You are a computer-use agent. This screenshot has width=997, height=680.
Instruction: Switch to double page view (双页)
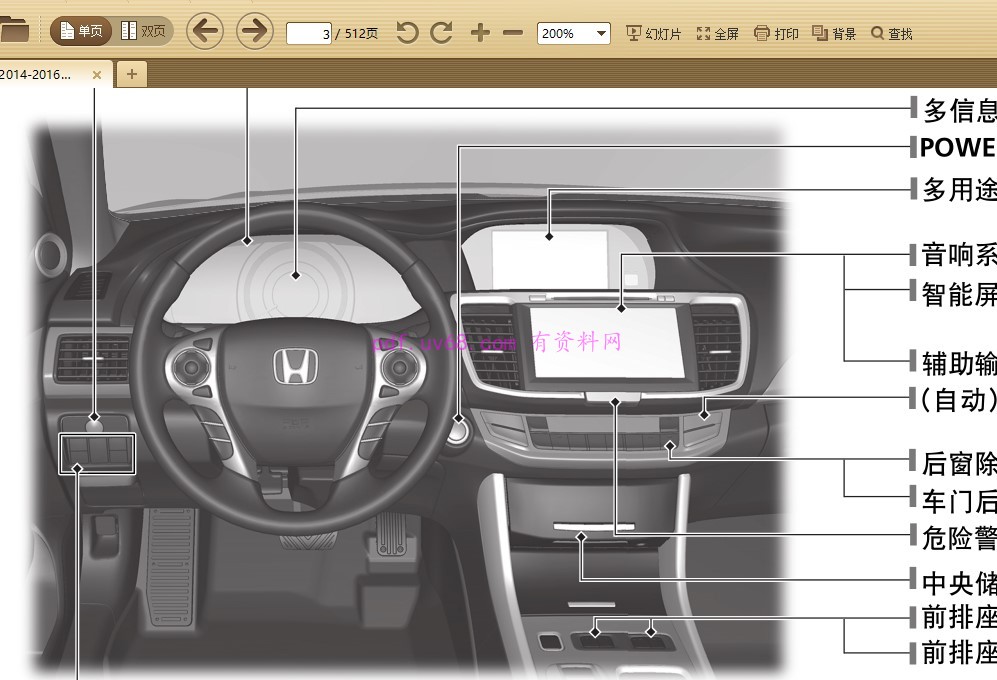[x=143, y=32]
